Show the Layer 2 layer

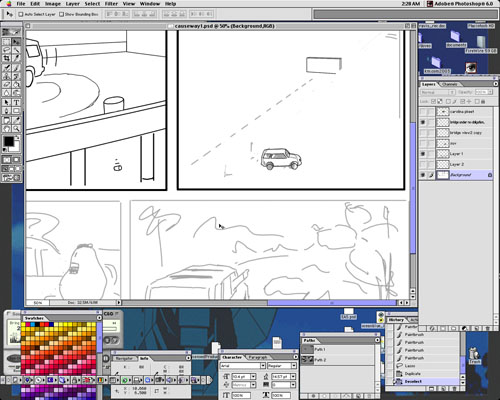click(423, 164)
